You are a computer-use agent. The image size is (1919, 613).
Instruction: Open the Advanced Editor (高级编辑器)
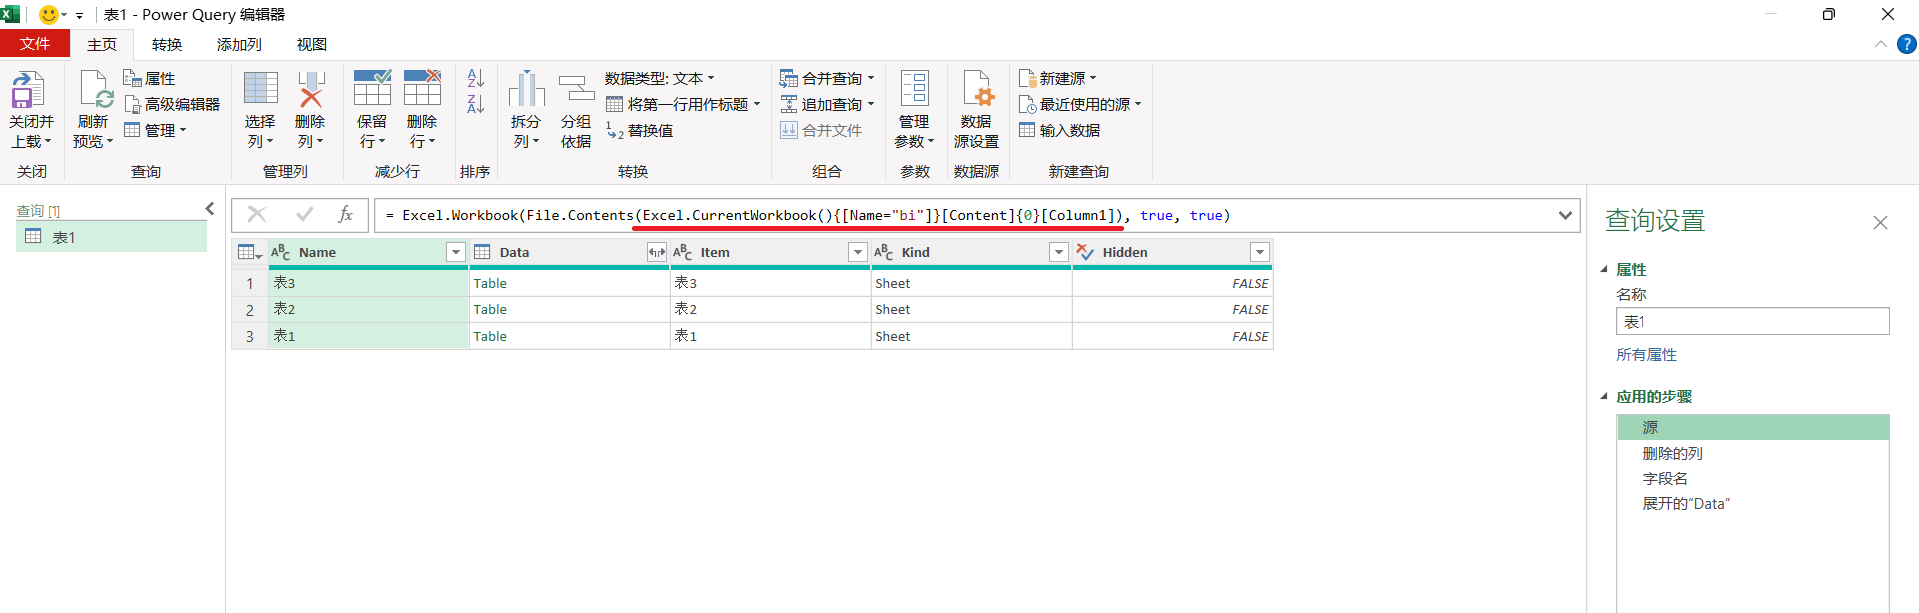coord(172,104)
